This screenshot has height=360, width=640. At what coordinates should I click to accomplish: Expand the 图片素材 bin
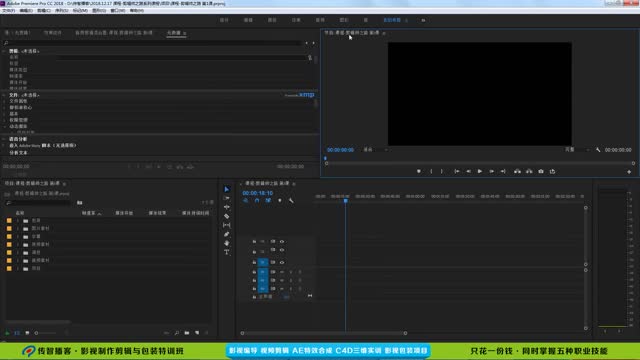pos(18,229)
